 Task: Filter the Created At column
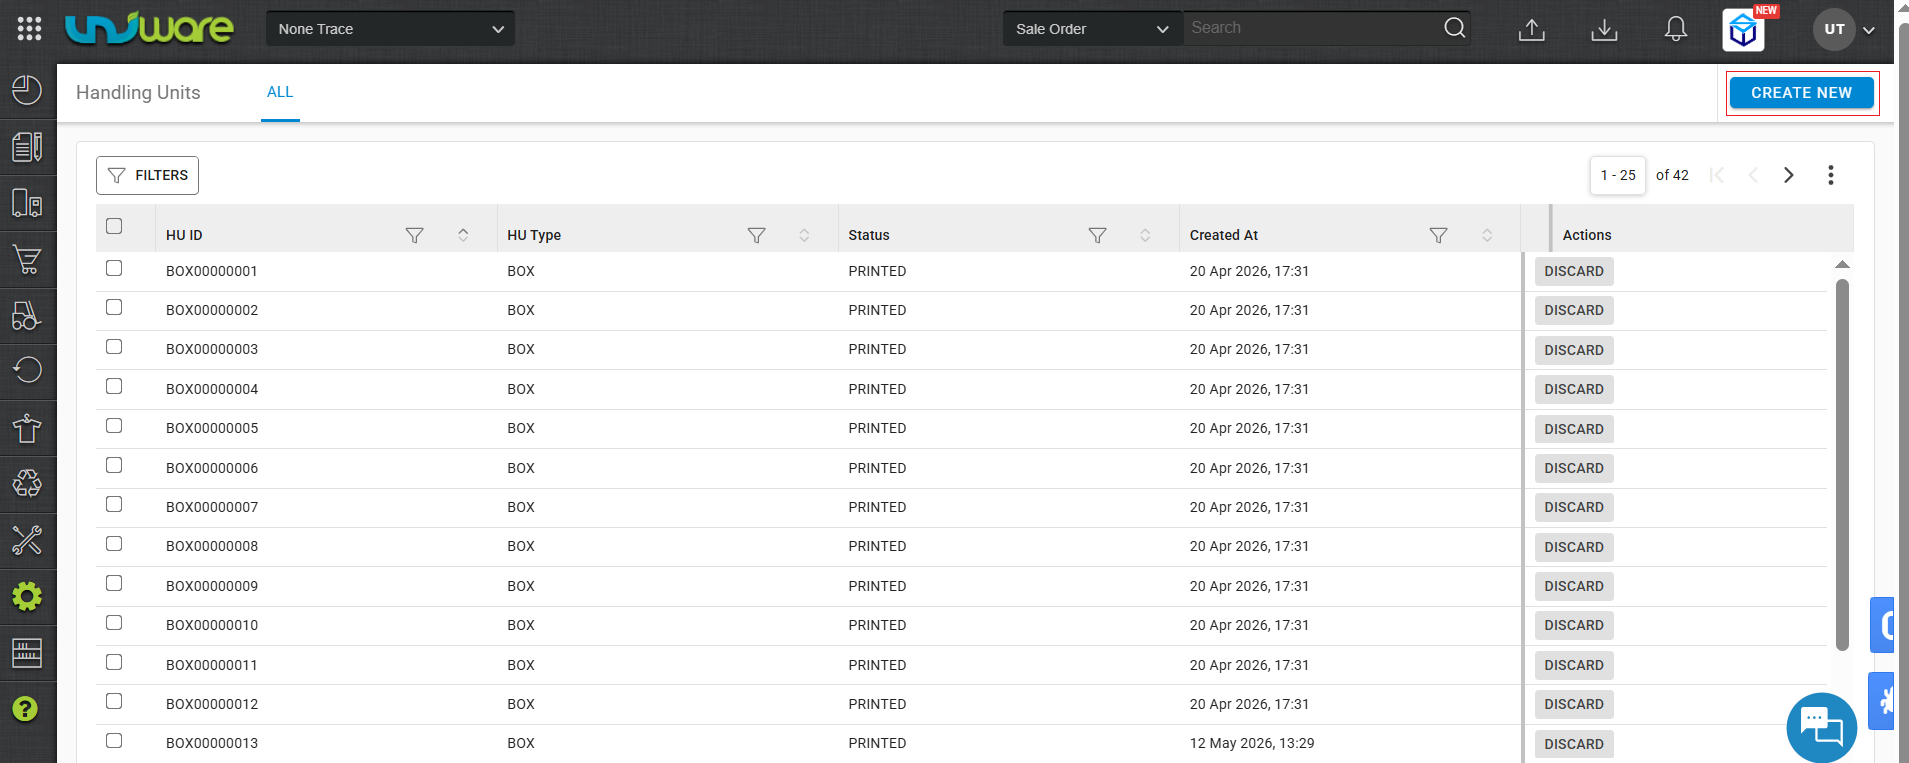coord(1438,235)
